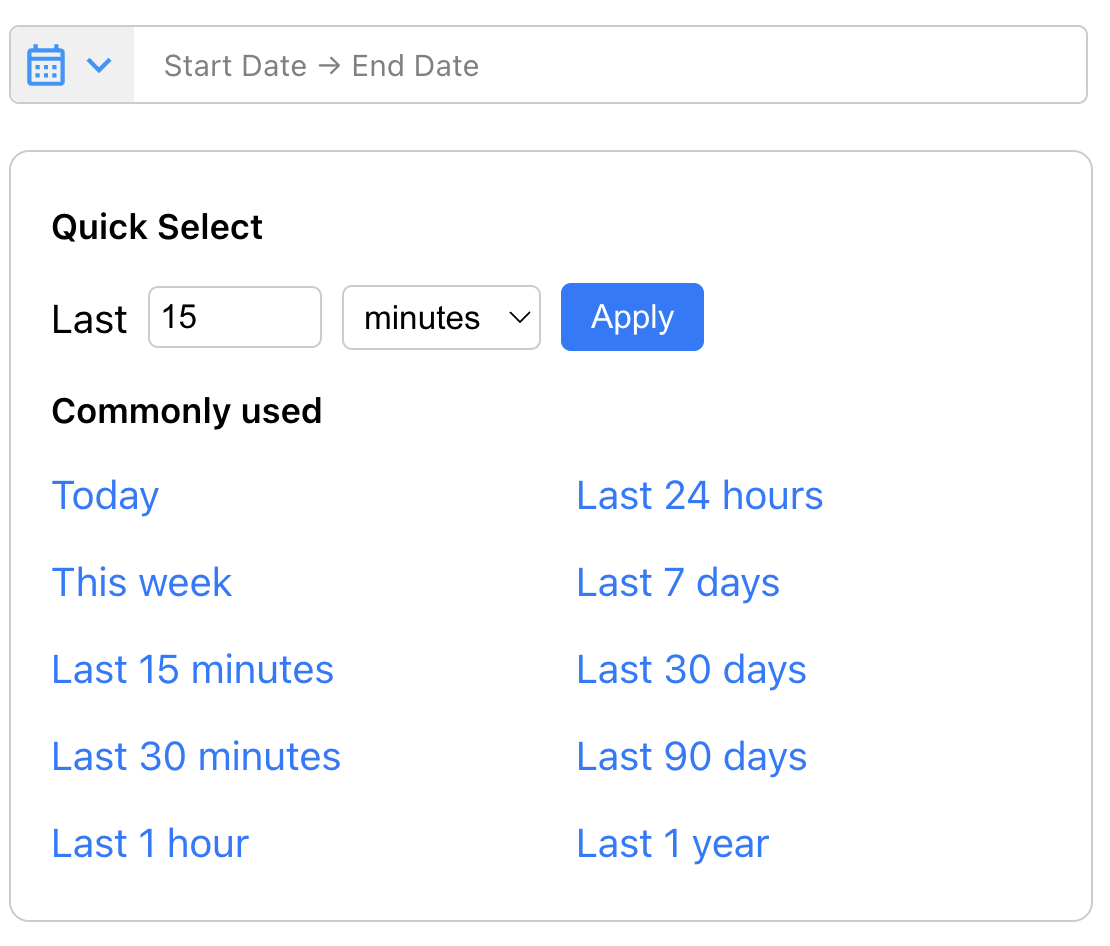1110x946 pixels.
Task: Click the Commonly used heading
Action: [x=186, y=411]
